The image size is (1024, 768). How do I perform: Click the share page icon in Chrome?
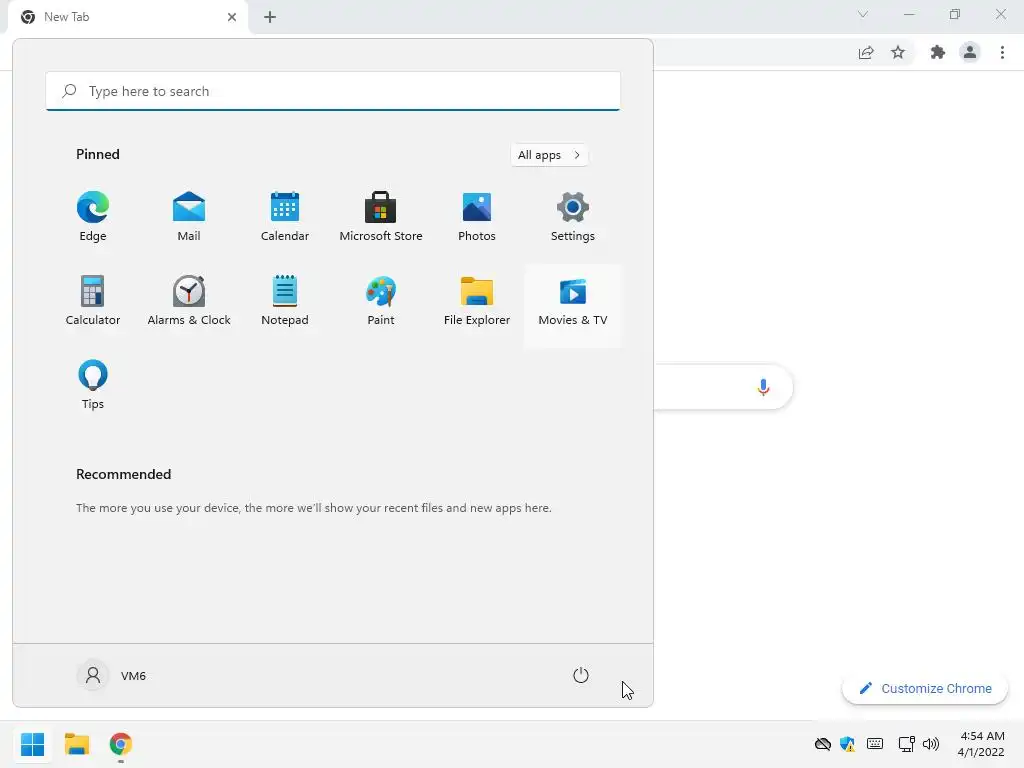tap(866, 52)
